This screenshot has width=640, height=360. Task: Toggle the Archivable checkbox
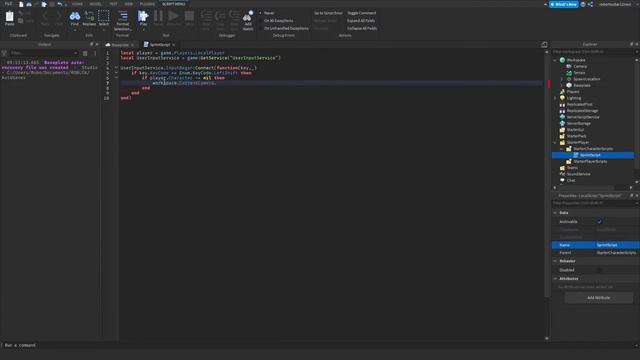click(x=599, y=222)
